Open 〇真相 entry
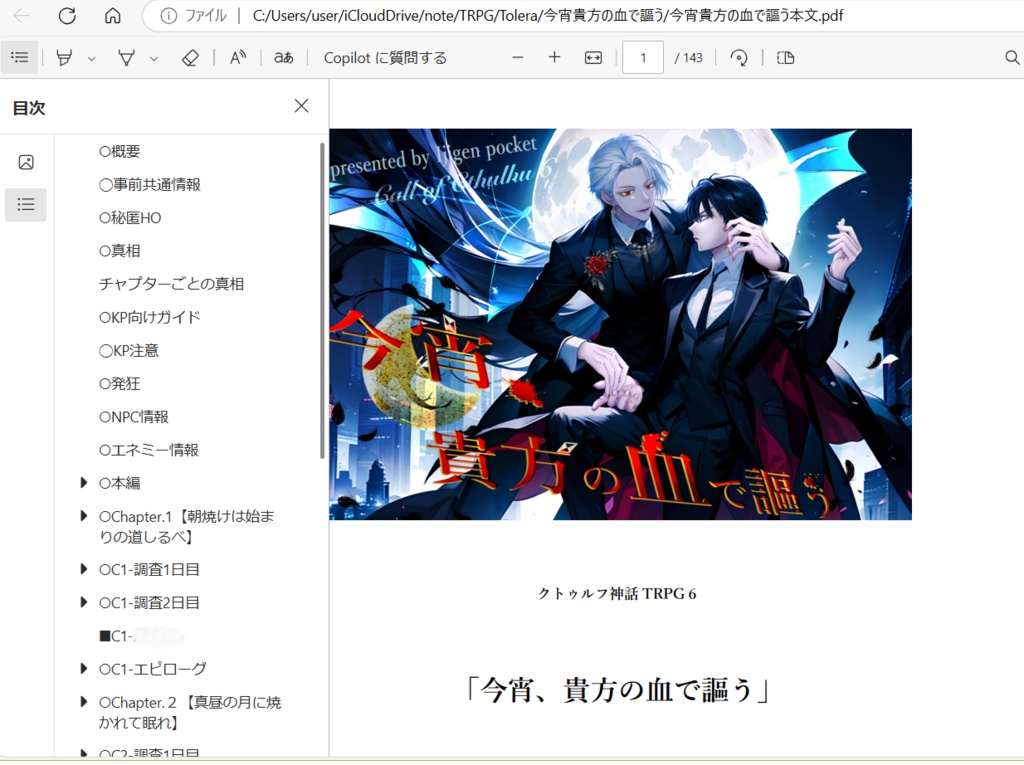The height and width of the screenshot is (765, 1024). coord(120,251)
